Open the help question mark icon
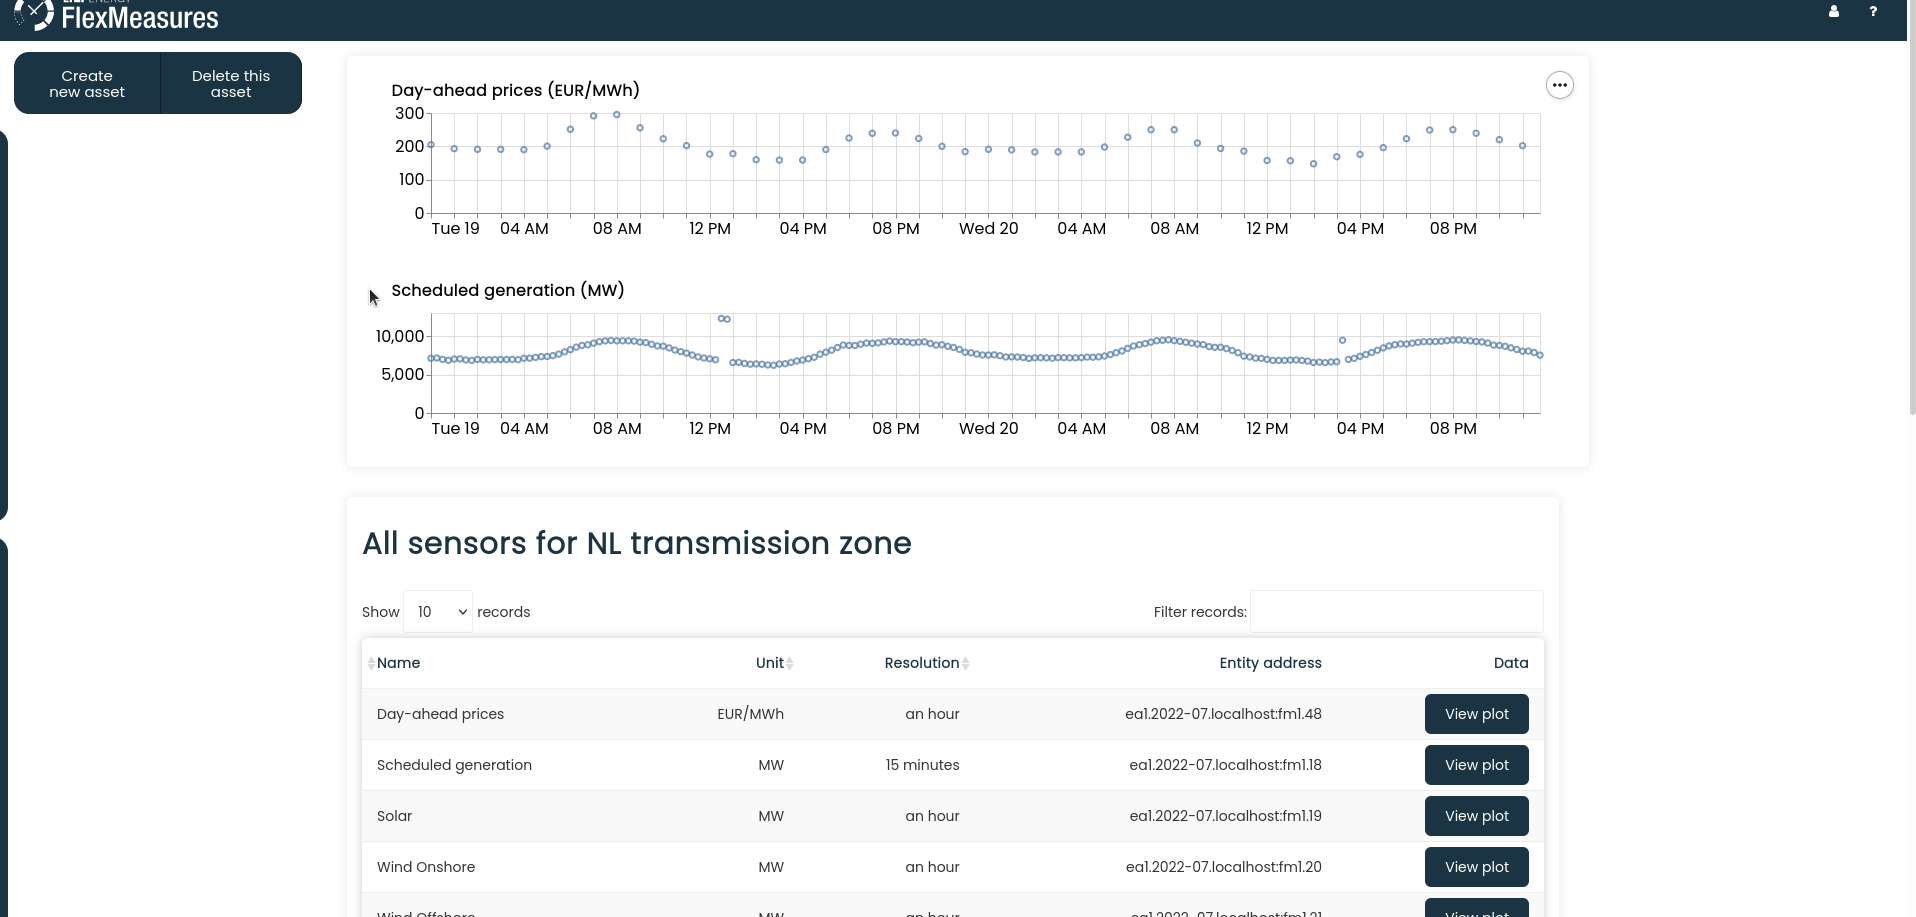Screen dimensions: 1916x917 (x=1872, y=12)
